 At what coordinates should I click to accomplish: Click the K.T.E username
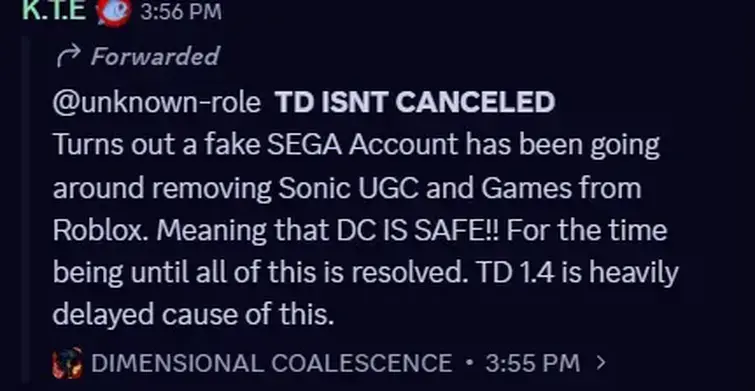[x=54, y=11]
